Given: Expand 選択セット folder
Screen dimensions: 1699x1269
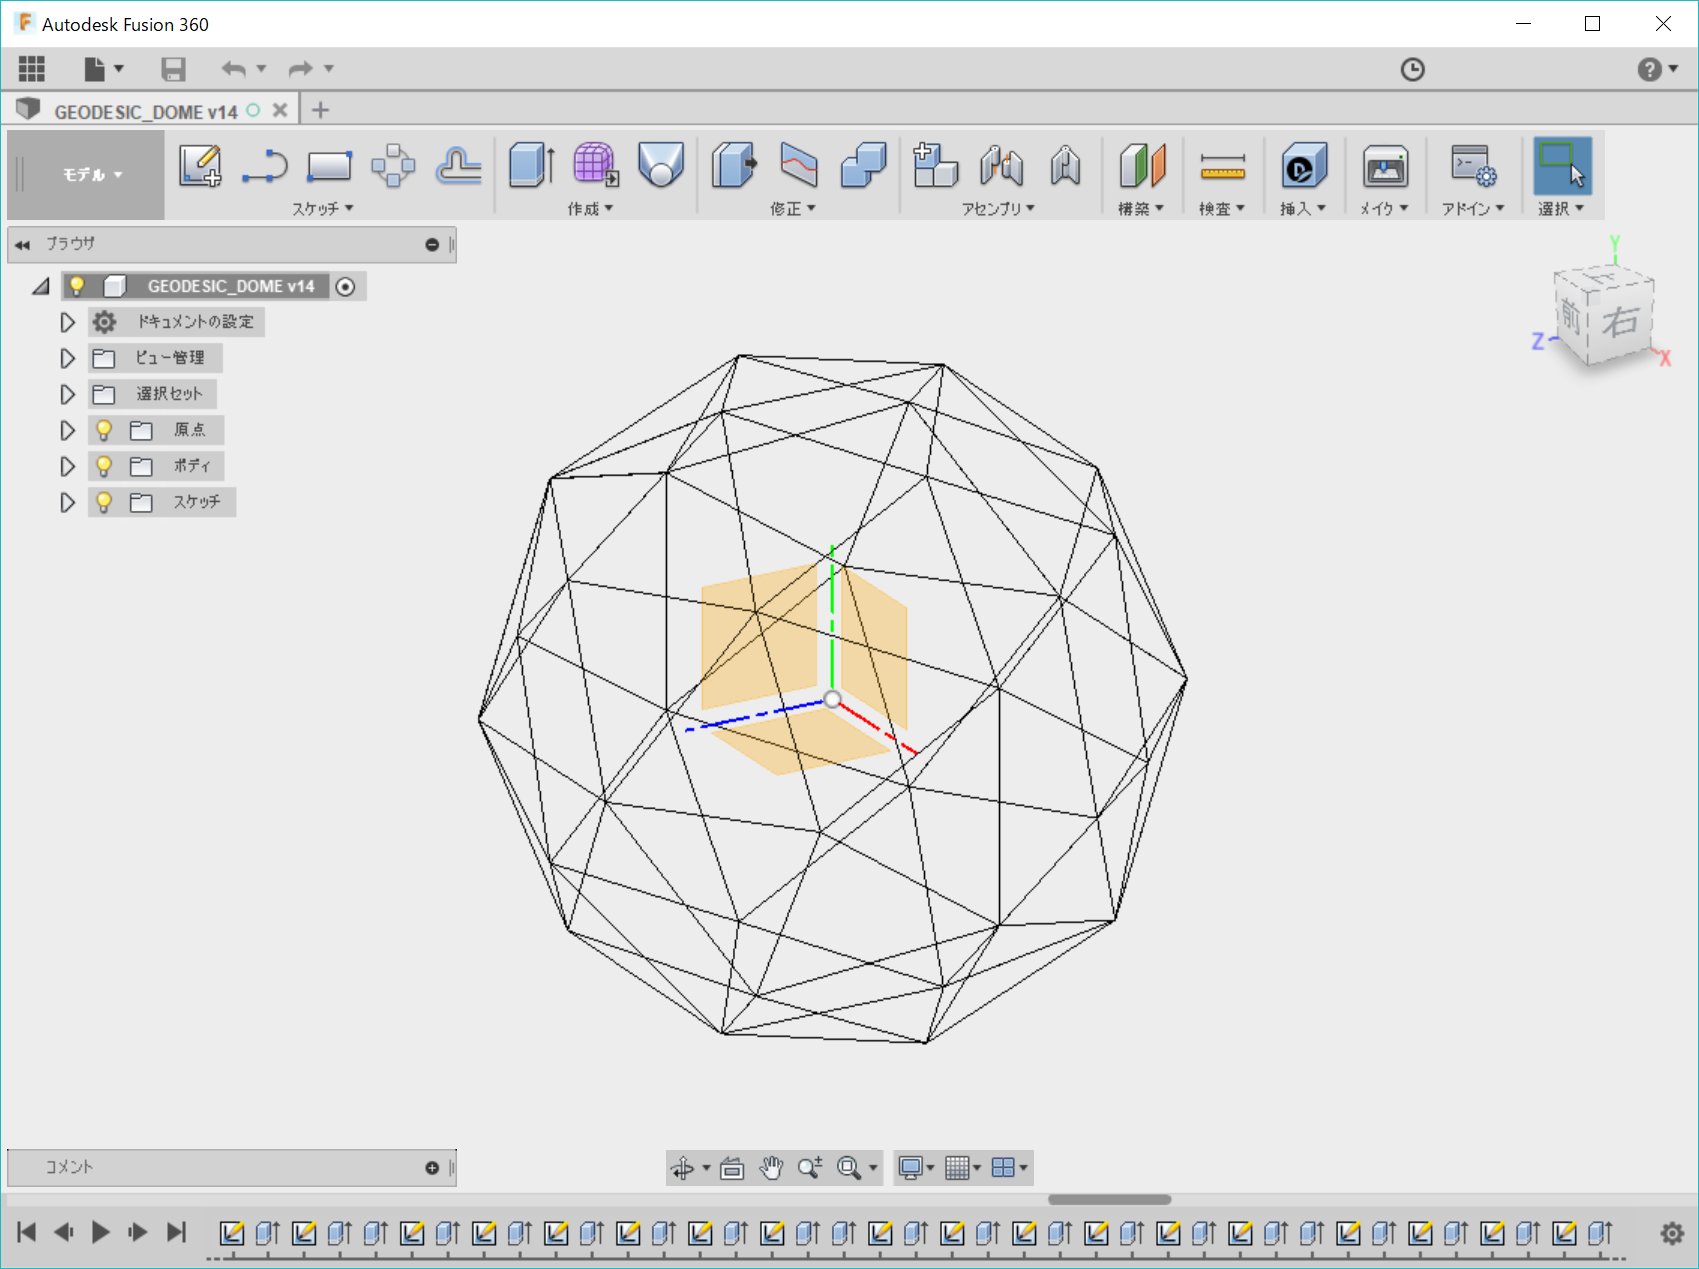Looking at the screenshot, I should coord(67,394).
